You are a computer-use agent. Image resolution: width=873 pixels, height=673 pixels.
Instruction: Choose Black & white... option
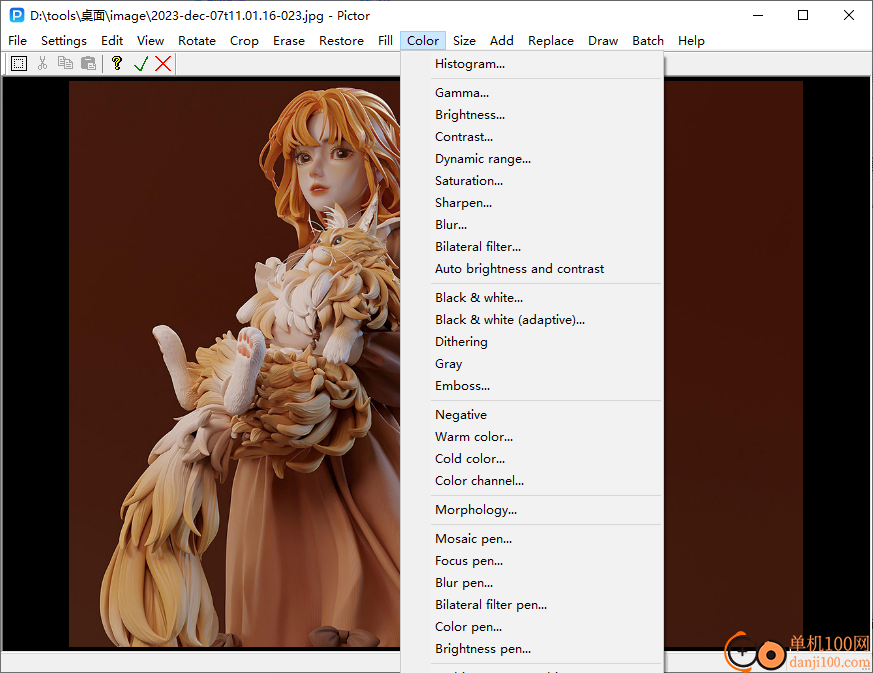coord(532,298)
